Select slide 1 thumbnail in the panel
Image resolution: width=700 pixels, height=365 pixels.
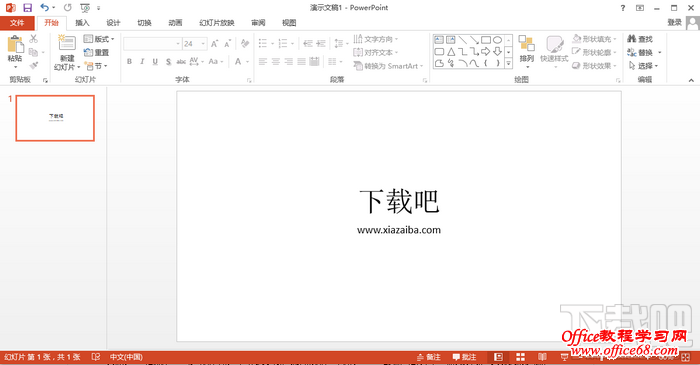click(55, 118)
